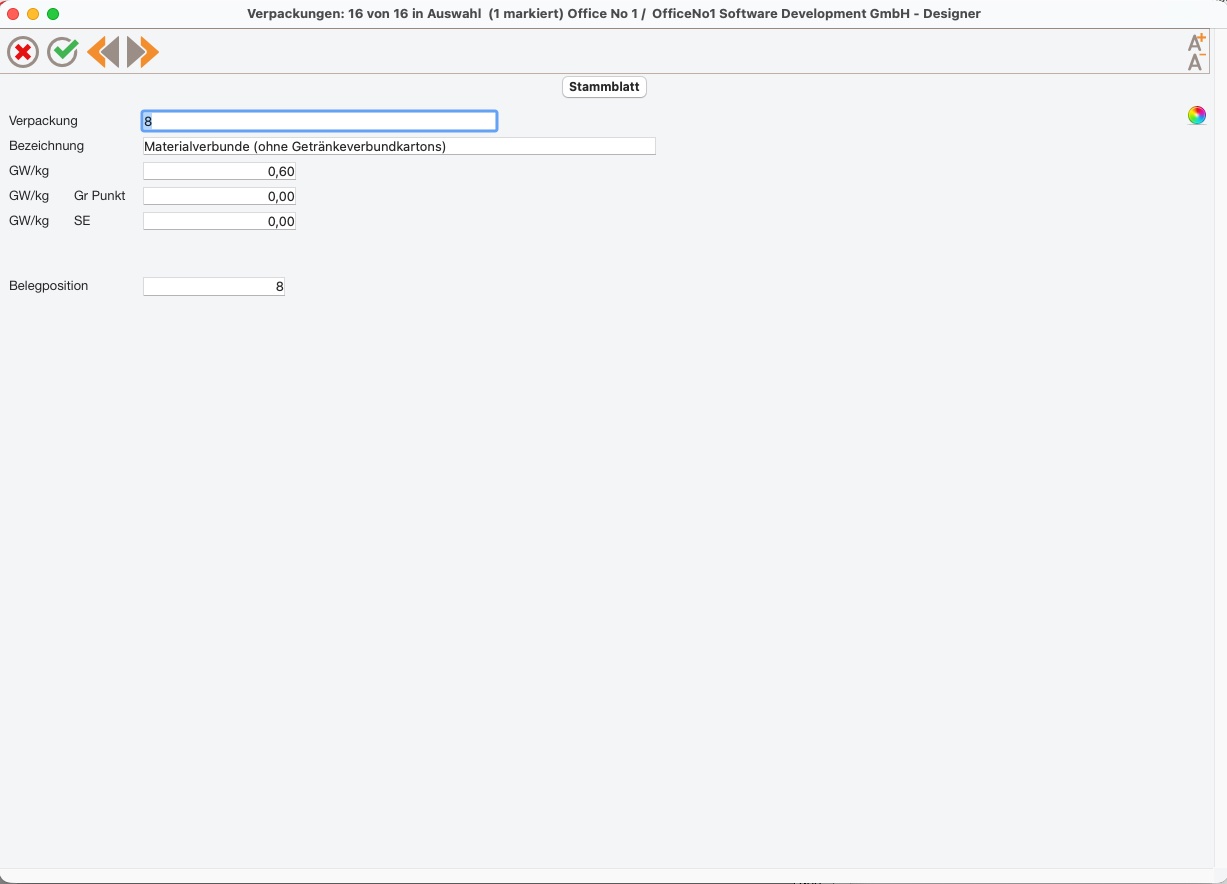Confirm changes with the green checkmark icon

click(63, 52)
